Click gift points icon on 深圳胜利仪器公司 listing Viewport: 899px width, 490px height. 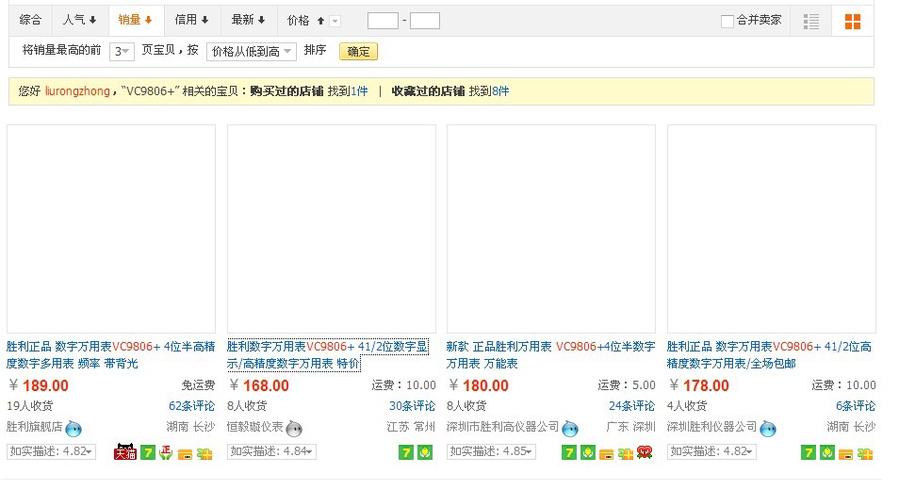[x=865, y=454]
